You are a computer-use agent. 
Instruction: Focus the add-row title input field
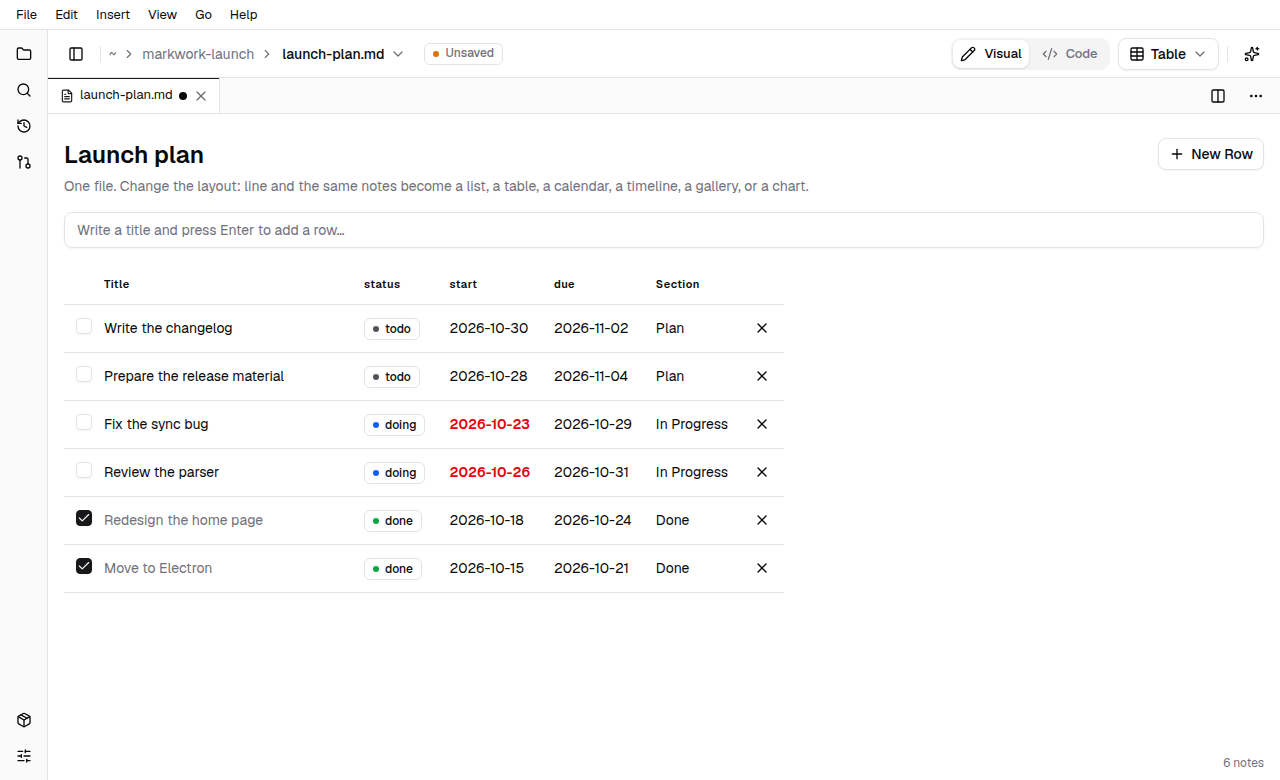pos(664,230)
